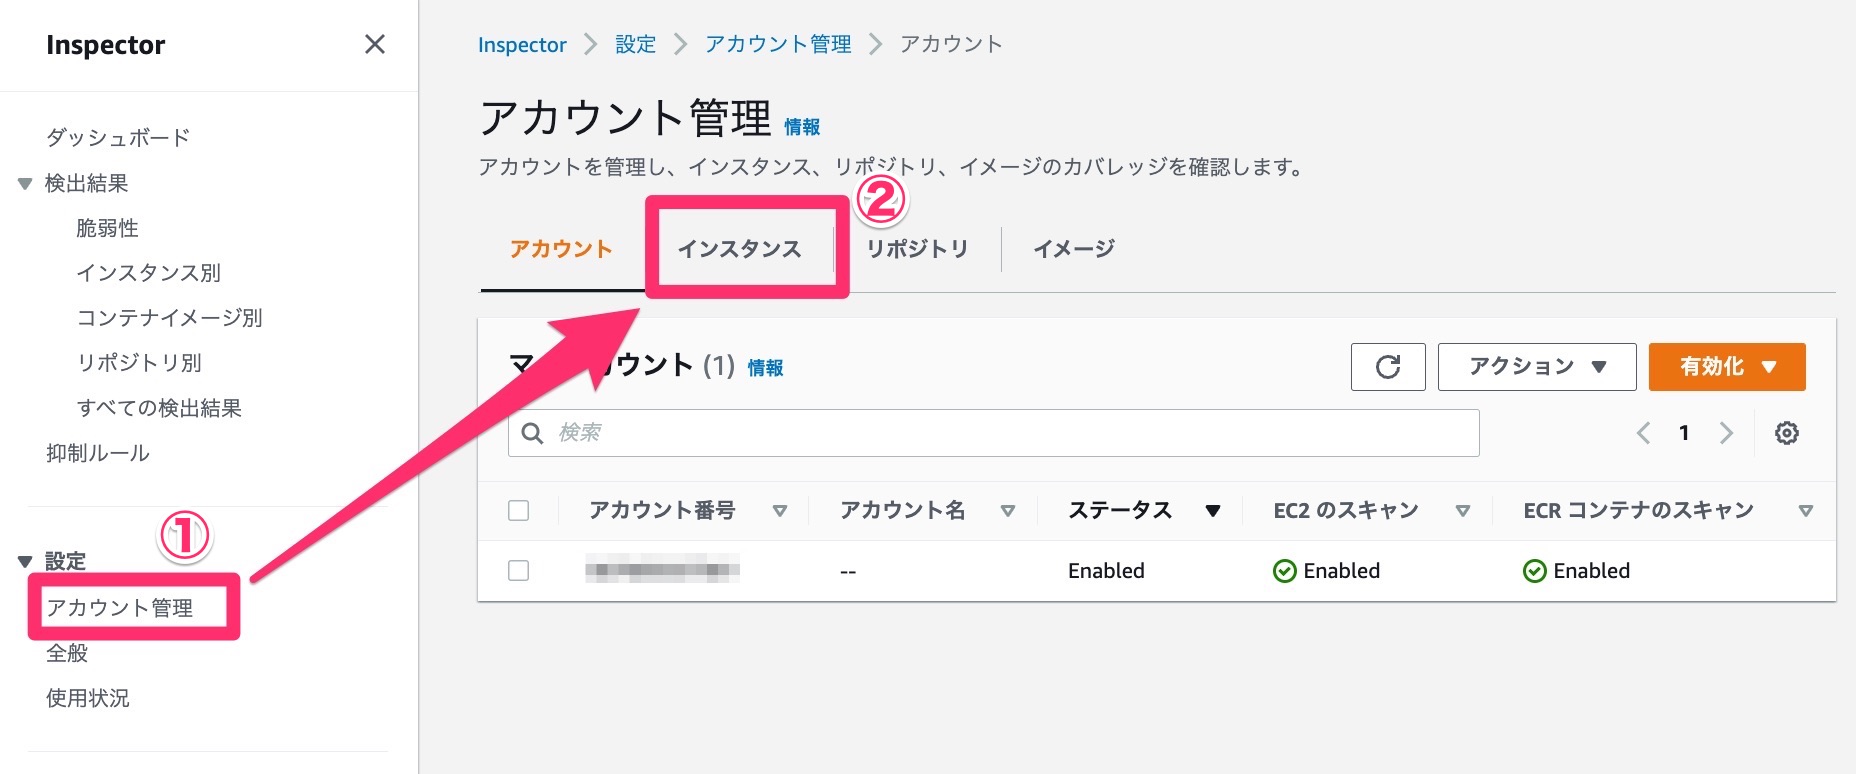Check the account row checkbox
This screenshot has width=1856, height=774.
click(x=519, y=570)
